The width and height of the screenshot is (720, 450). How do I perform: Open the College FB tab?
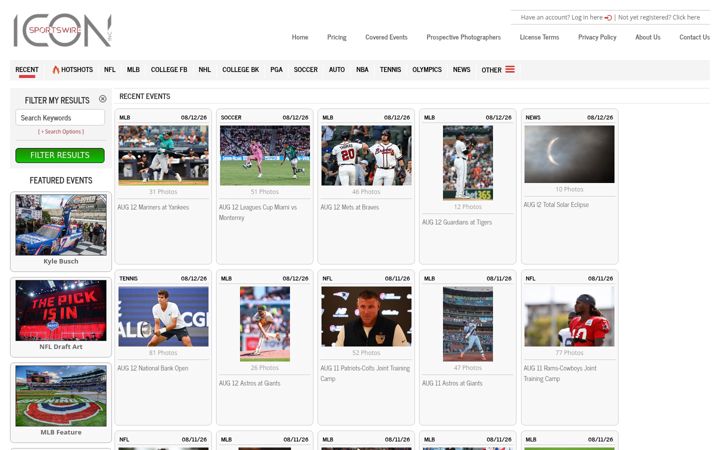169,69
